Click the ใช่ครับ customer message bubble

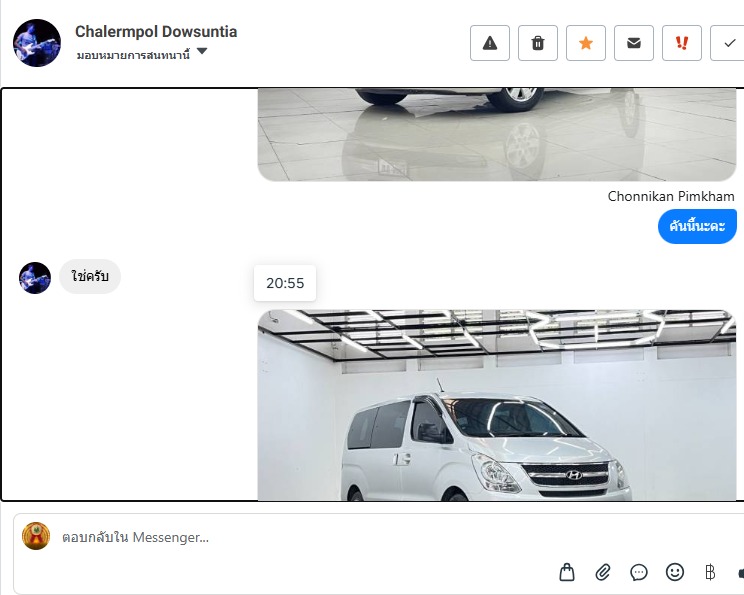pyautogui.click(x=90, y=276)
